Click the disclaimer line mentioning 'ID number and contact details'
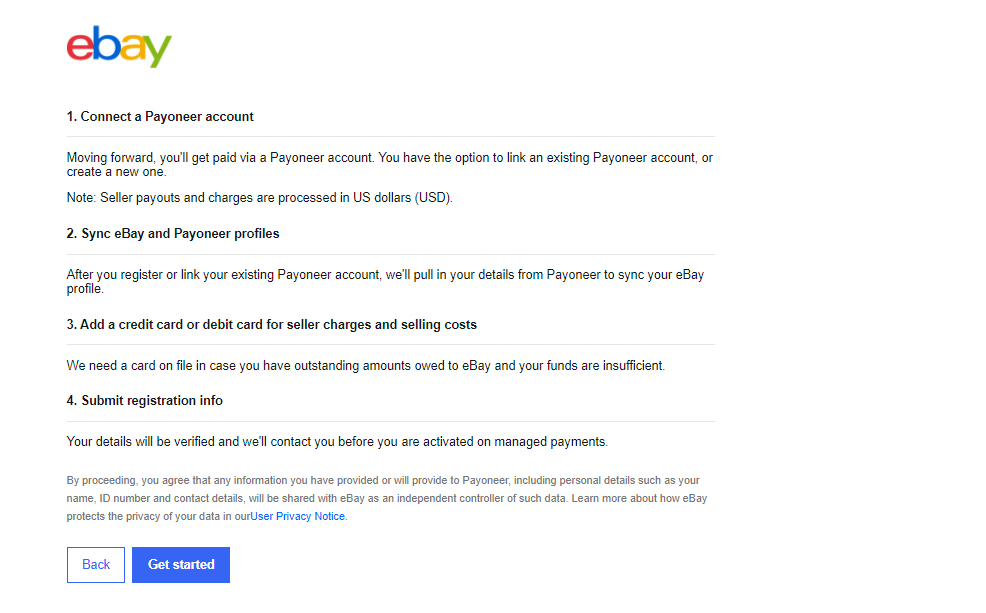Viewport: 986px width, 613px height. [387, 498]
